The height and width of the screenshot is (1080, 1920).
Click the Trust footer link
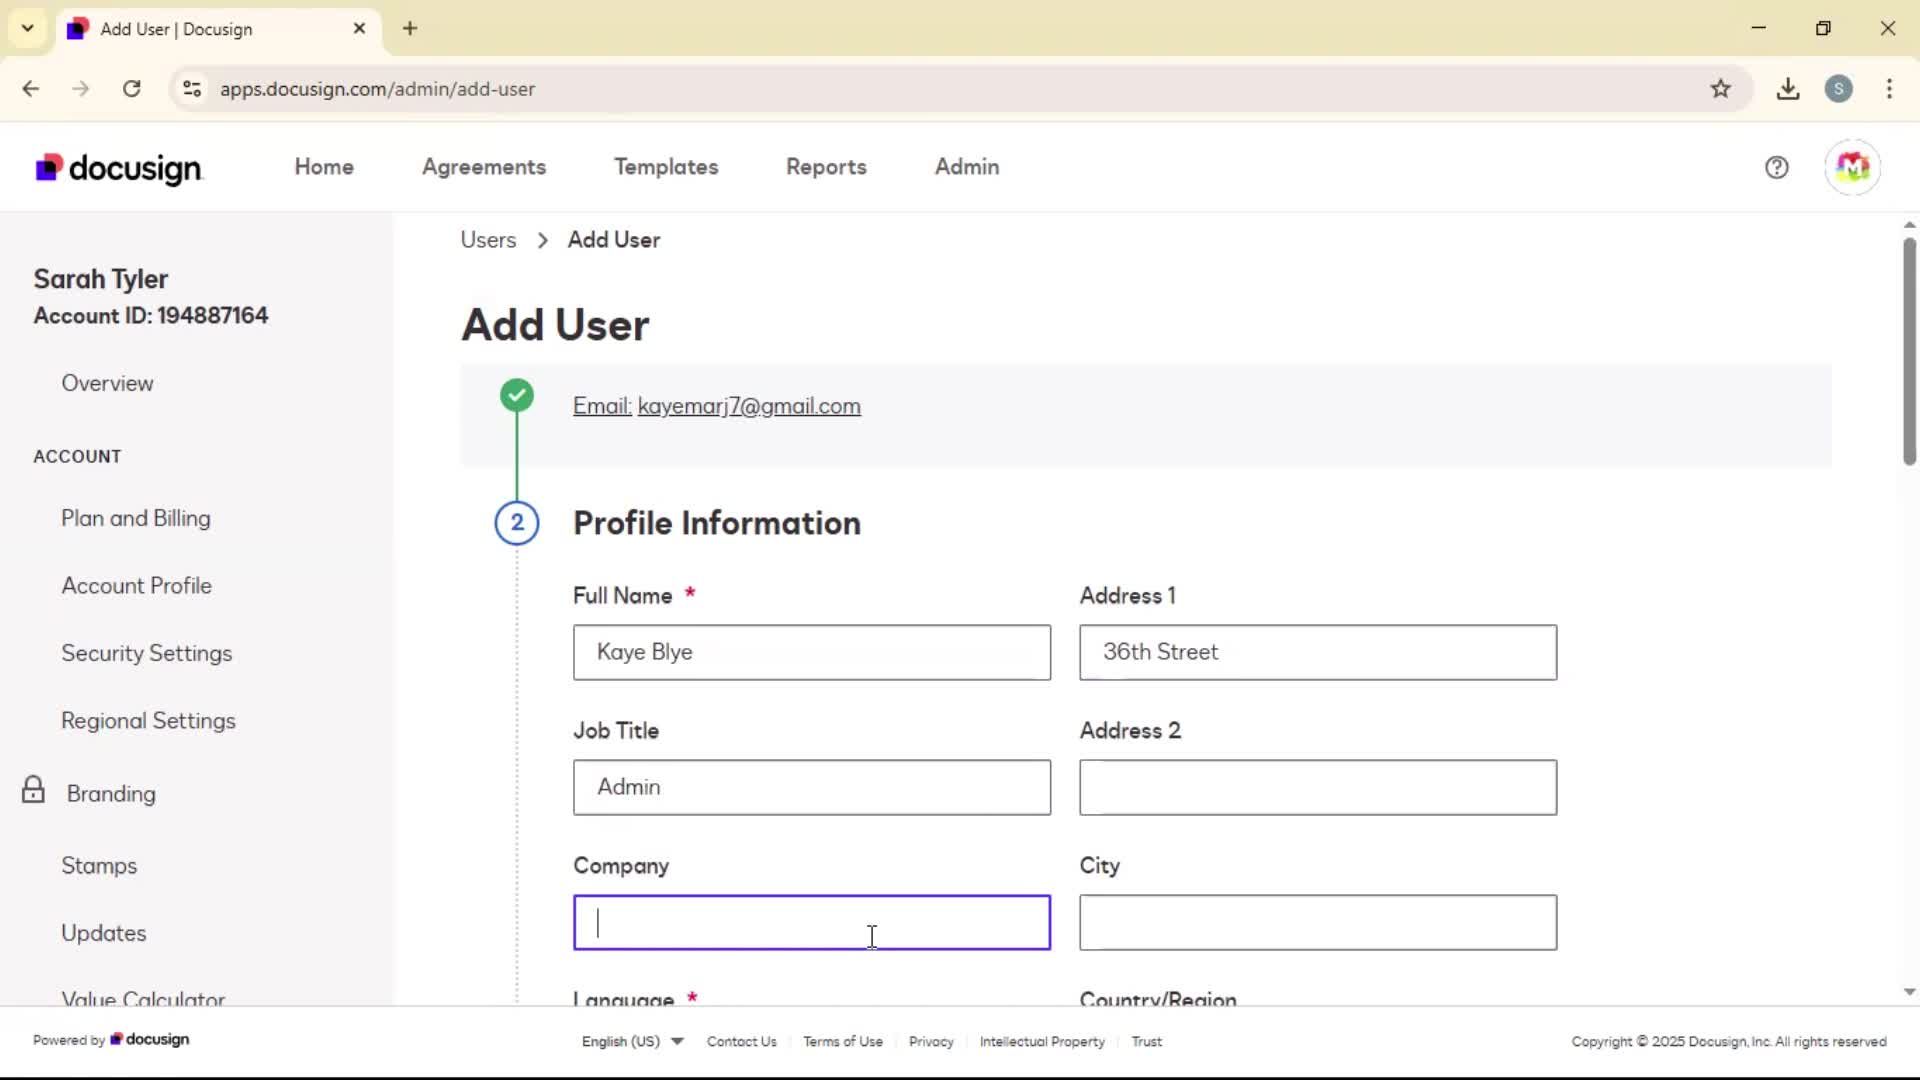1146,1041
